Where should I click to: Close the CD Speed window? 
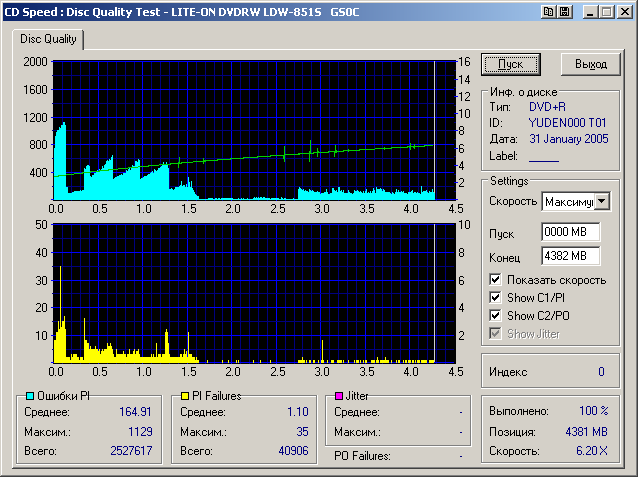[623, 11]
